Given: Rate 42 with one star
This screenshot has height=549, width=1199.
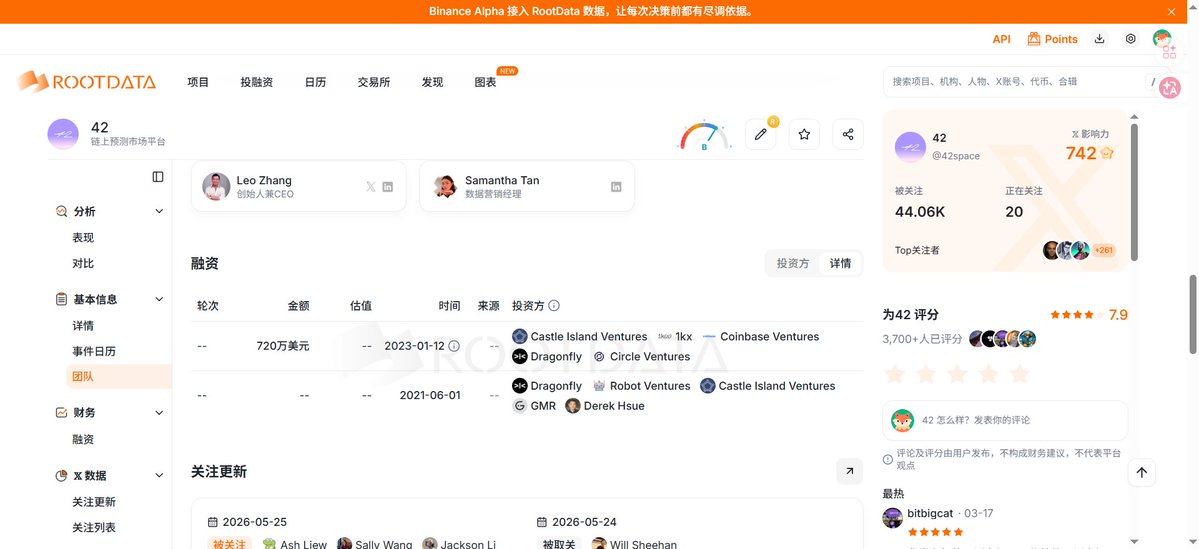Looking at the screenshot, I should click(x=895, y=374).
